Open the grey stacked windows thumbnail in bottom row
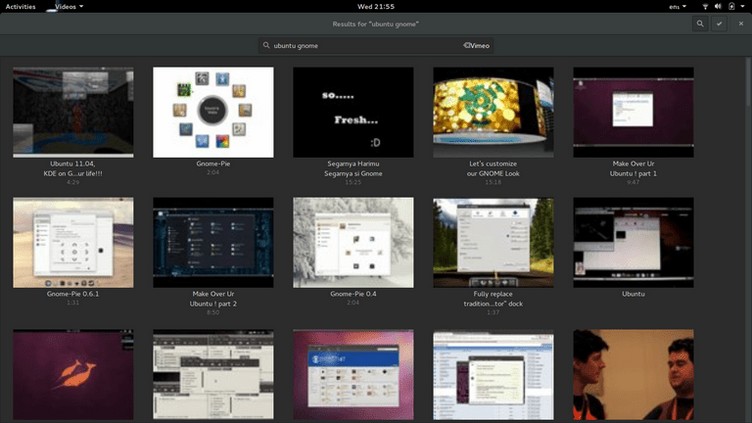 click(213, 375)
